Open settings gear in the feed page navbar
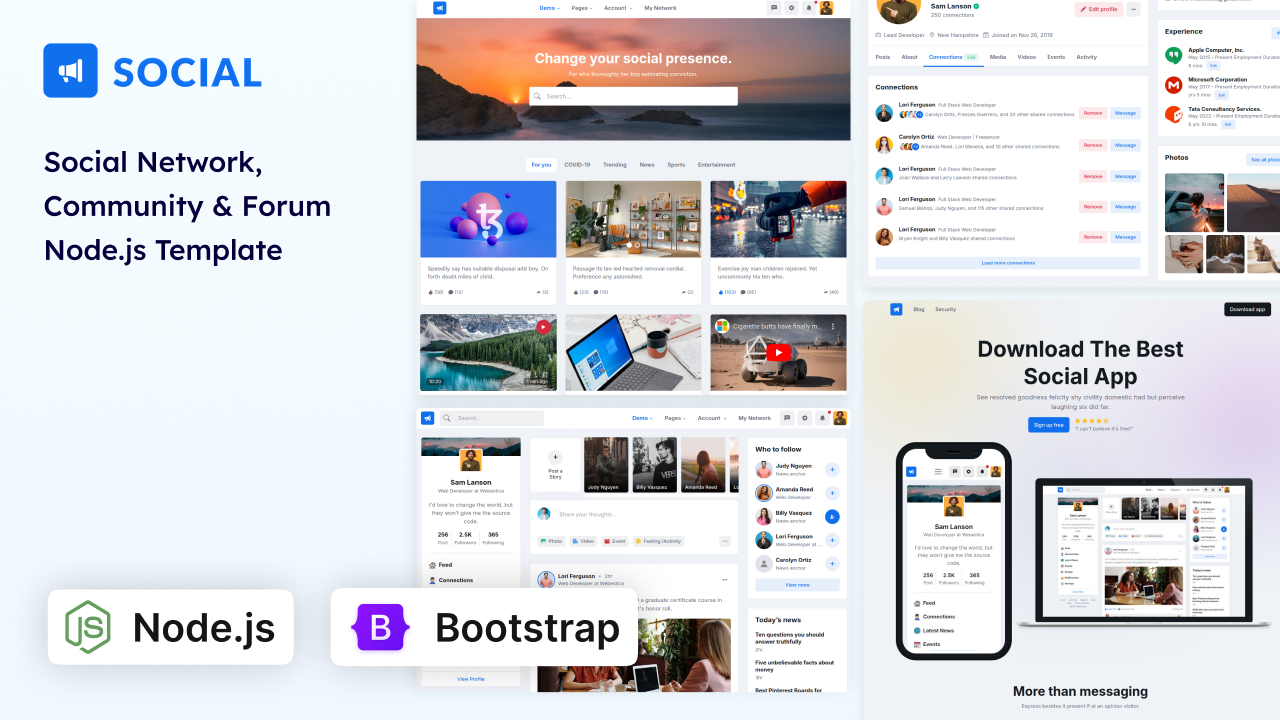Screen dimensions: 1280x720 tap(805, 418)
